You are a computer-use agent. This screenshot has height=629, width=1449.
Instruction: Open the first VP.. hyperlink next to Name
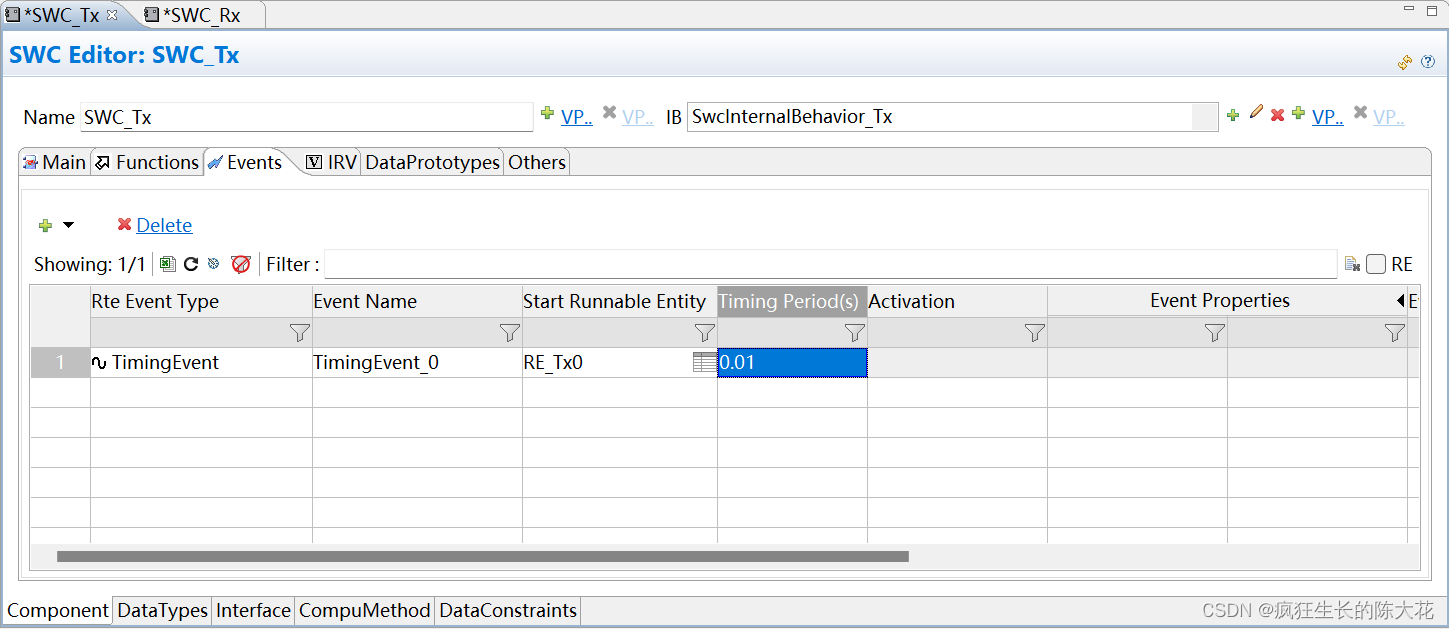(x=577, y=116)
